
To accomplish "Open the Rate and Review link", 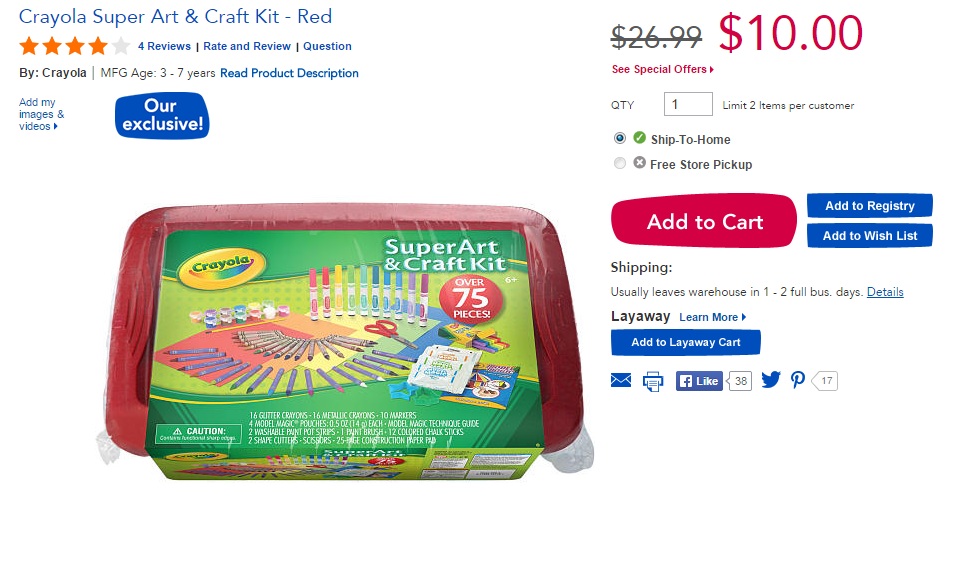I will coord(246,46).
